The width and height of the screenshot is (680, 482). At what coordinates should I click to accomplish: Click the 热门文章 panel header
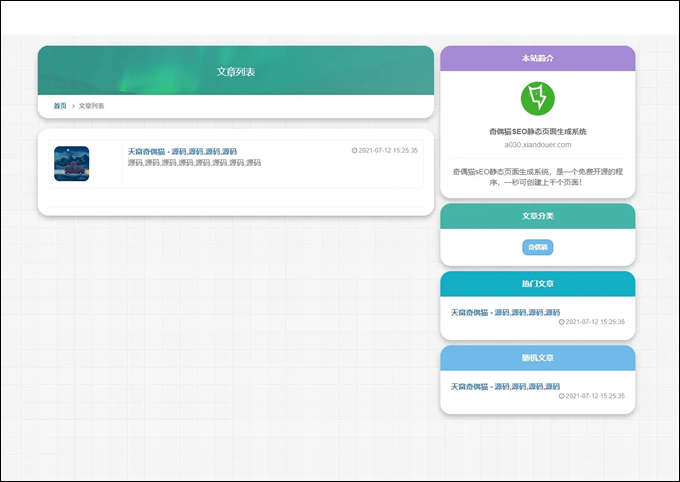point(537,284)
